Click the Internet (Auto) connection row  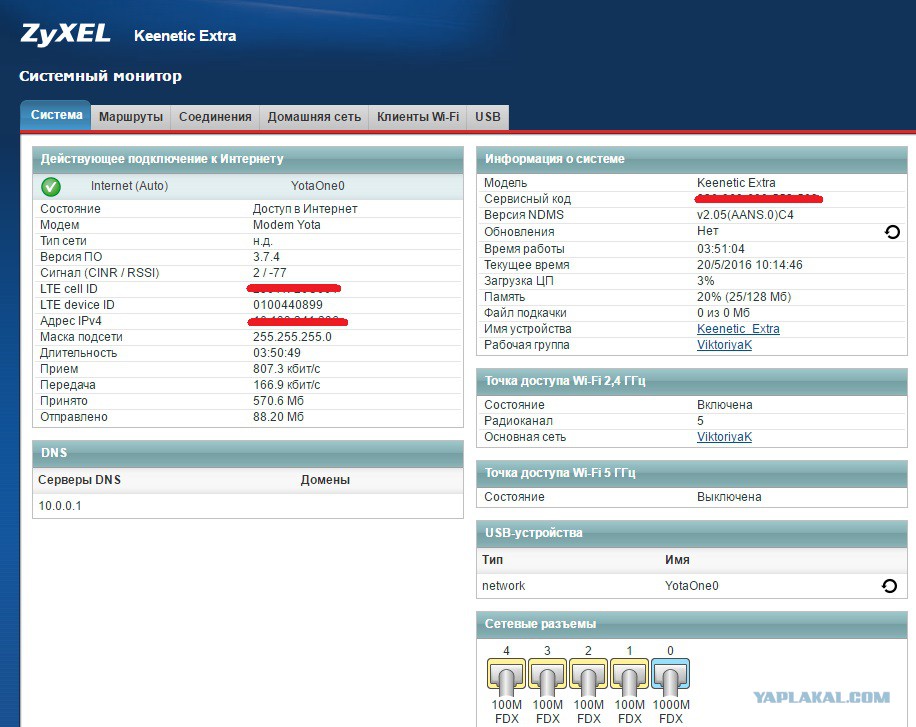pos(248,186)
